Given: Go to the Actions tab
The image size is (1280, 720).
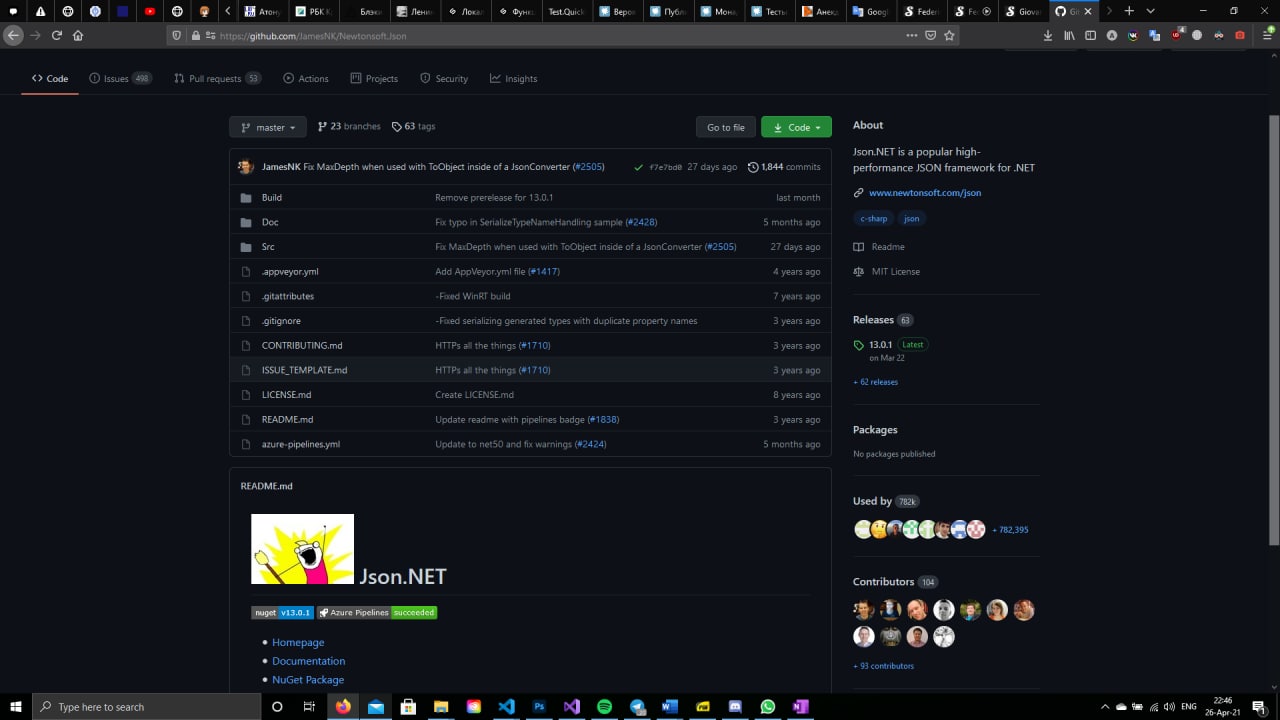Looking at the screenshot, I should [306, 78].
